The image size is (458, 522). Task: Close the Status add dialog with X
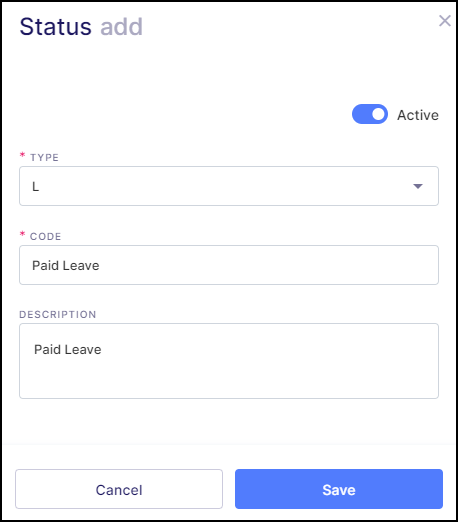point(445,21)
